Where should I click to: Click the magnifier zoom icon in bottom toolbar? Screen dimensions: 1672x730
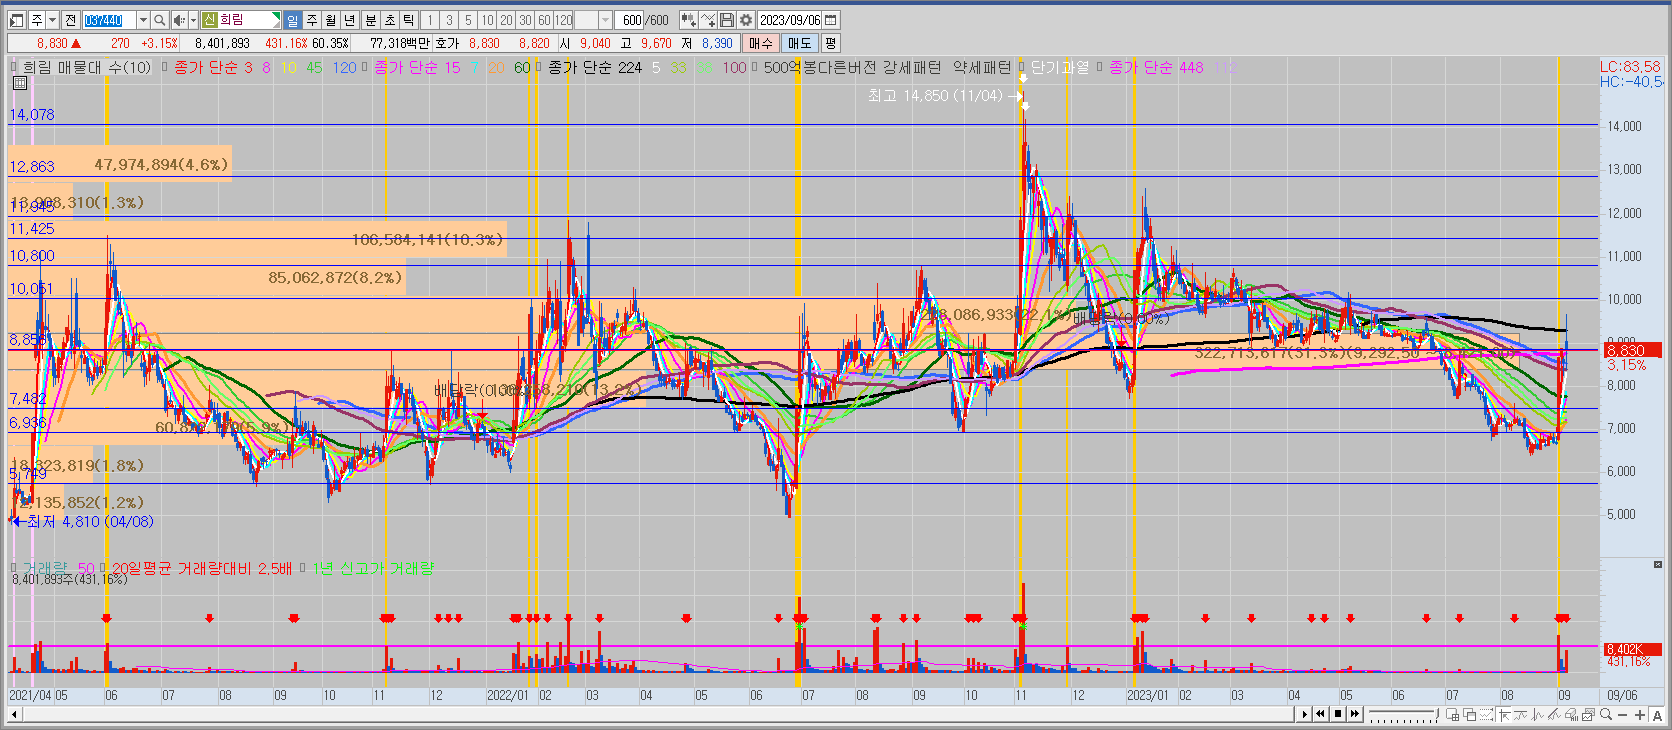[x=1606, y=714]
